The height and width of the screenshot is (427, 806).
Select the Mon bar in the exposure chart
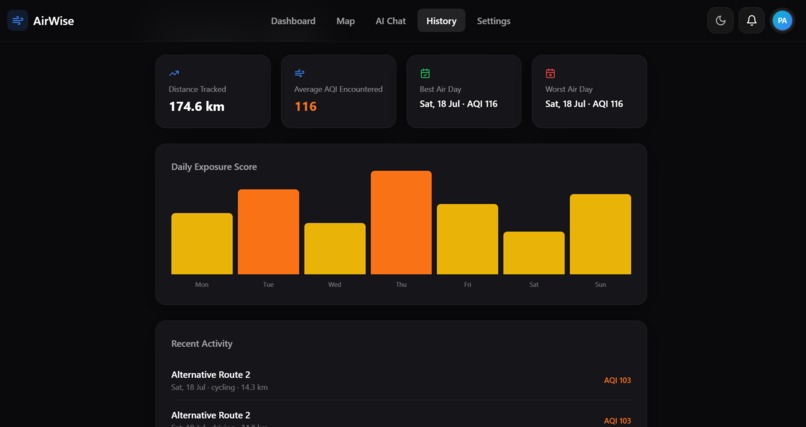202,244
